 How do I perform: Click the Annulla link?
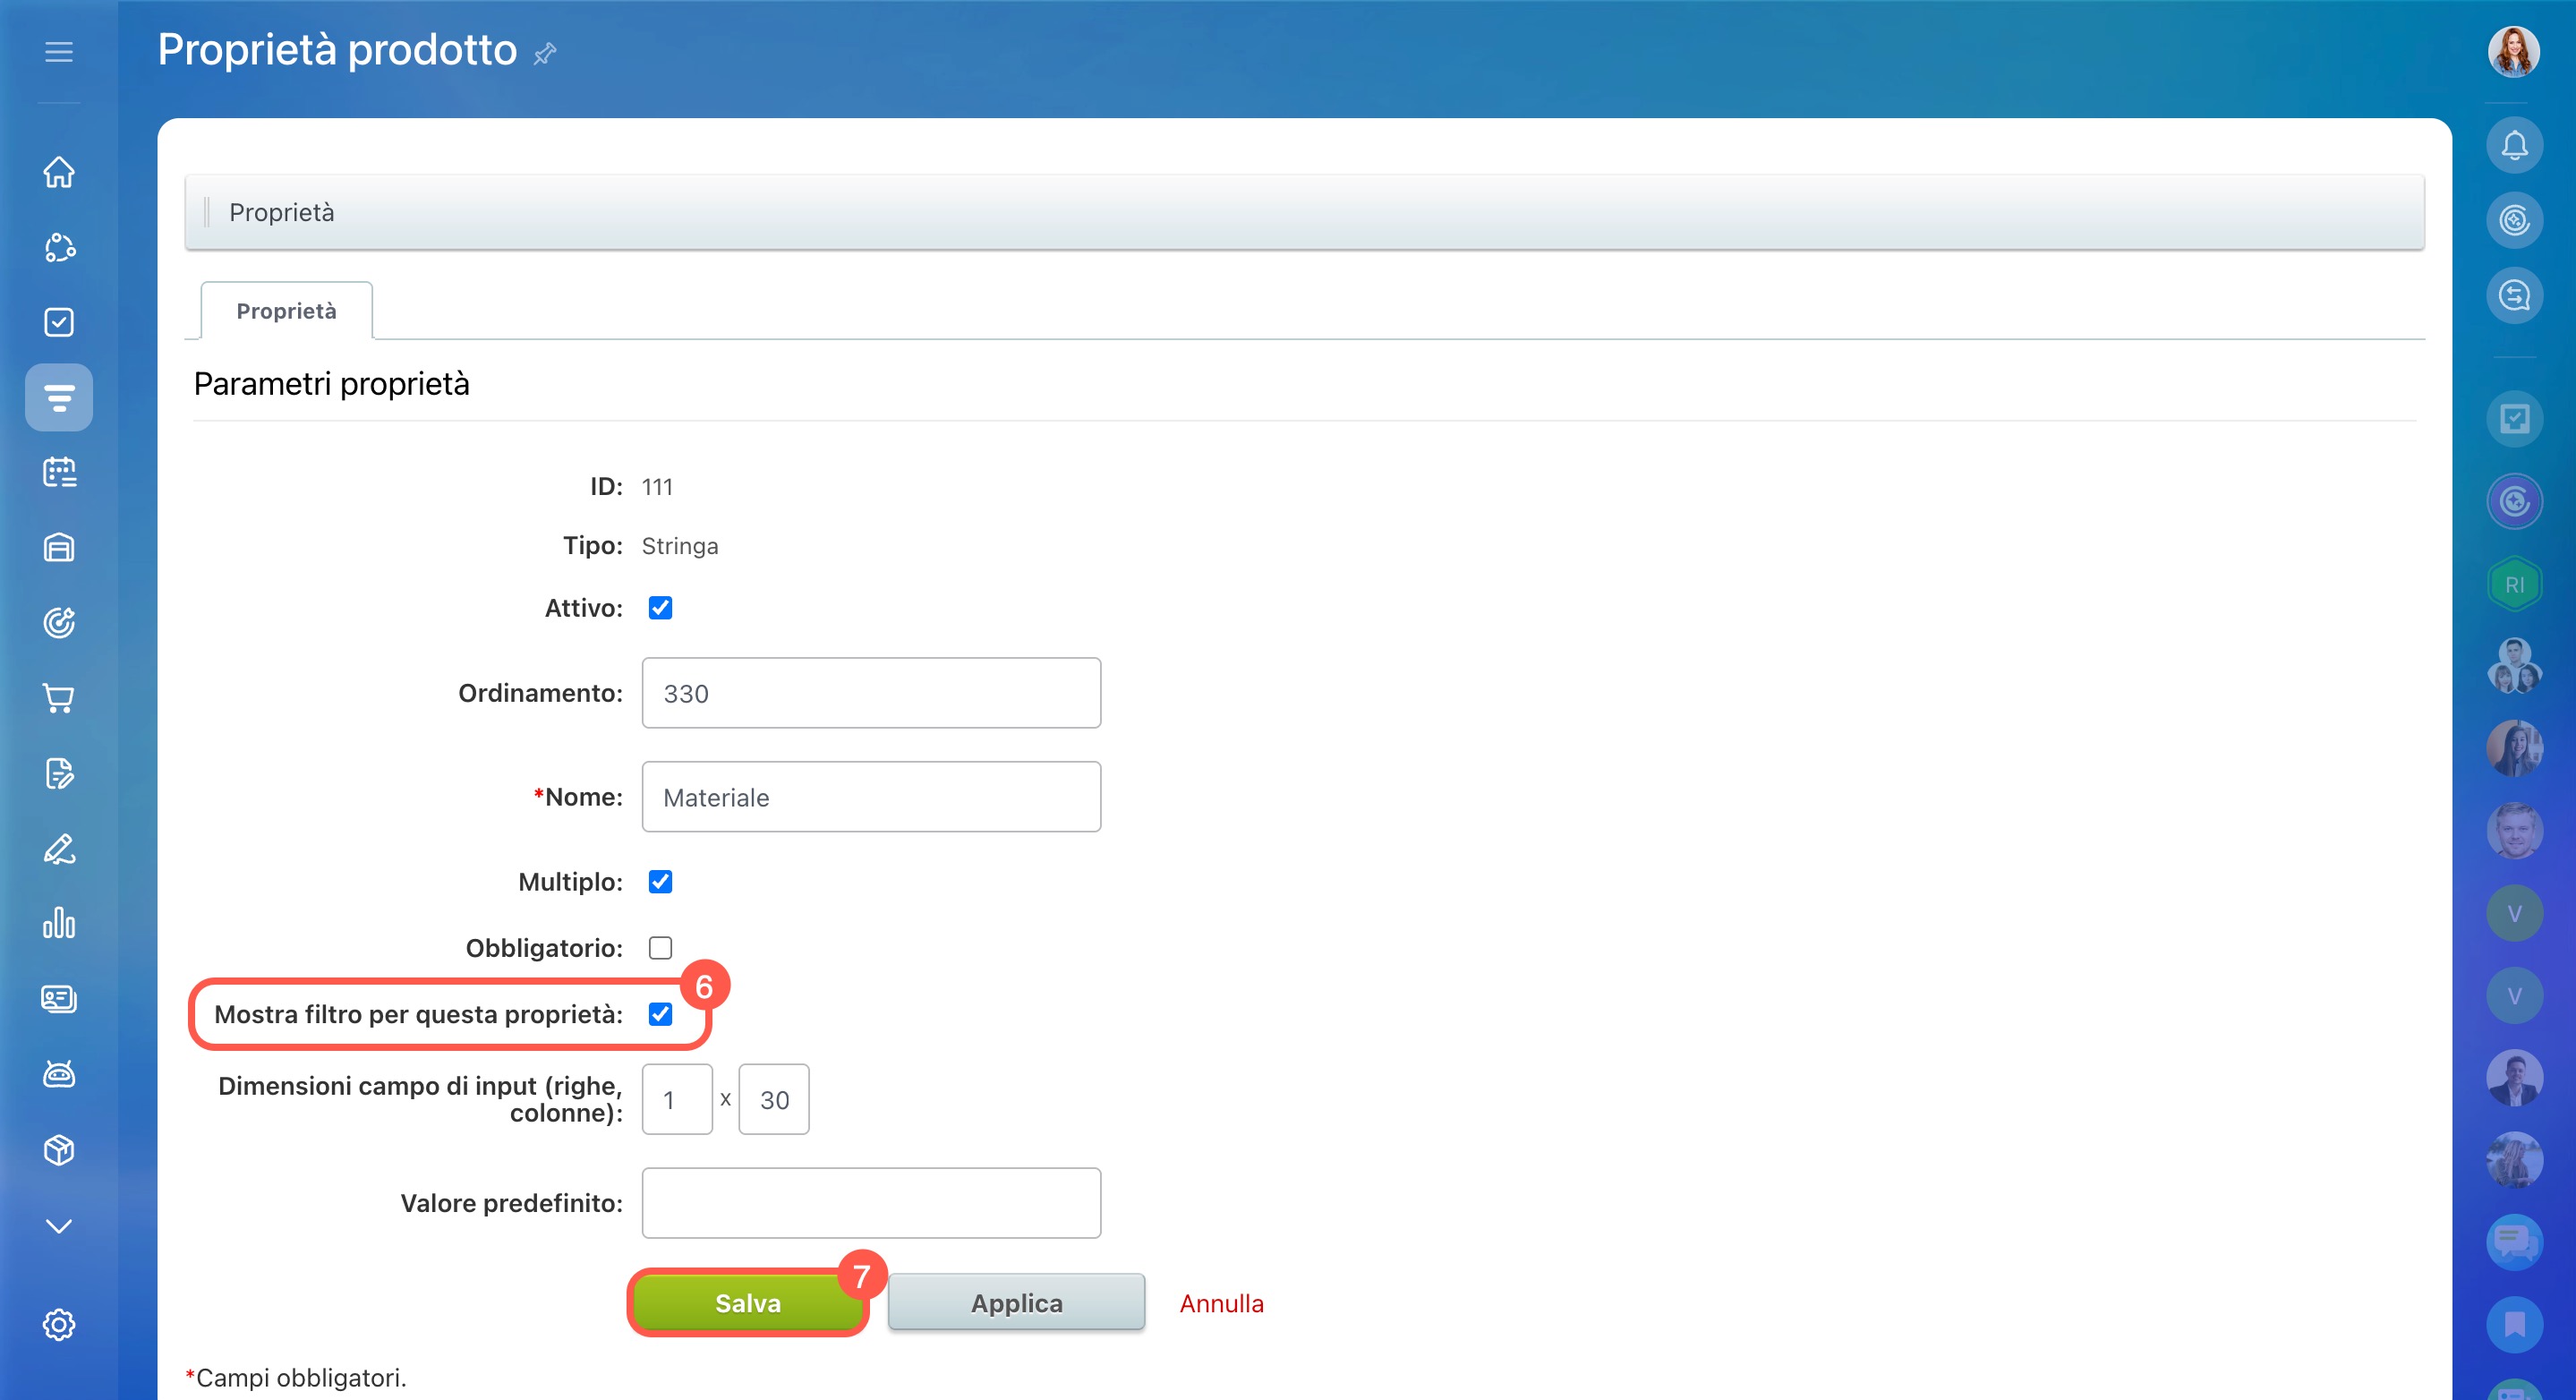1221,1303
